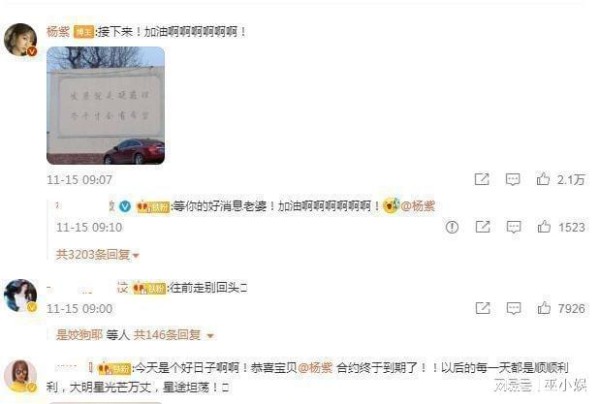Open @杨紫 mention in the 09:10 reply
600x404 pixels.
click(417, 206)
